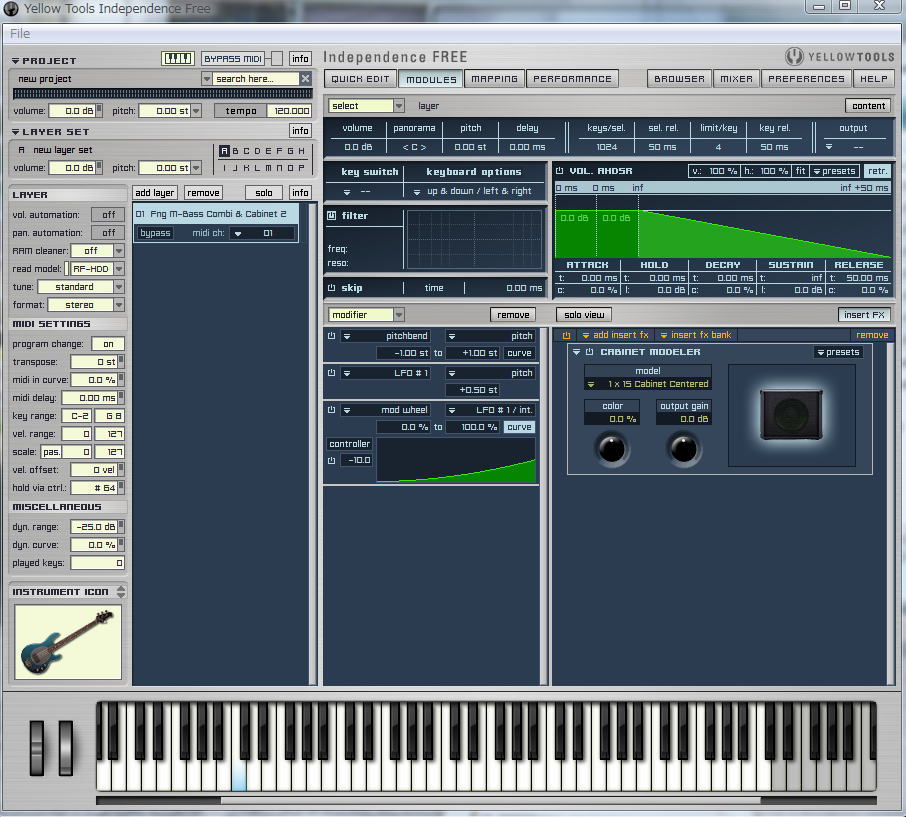906x817 pixels.
Task: Click the search here field
Action: (x=256, y=79)
